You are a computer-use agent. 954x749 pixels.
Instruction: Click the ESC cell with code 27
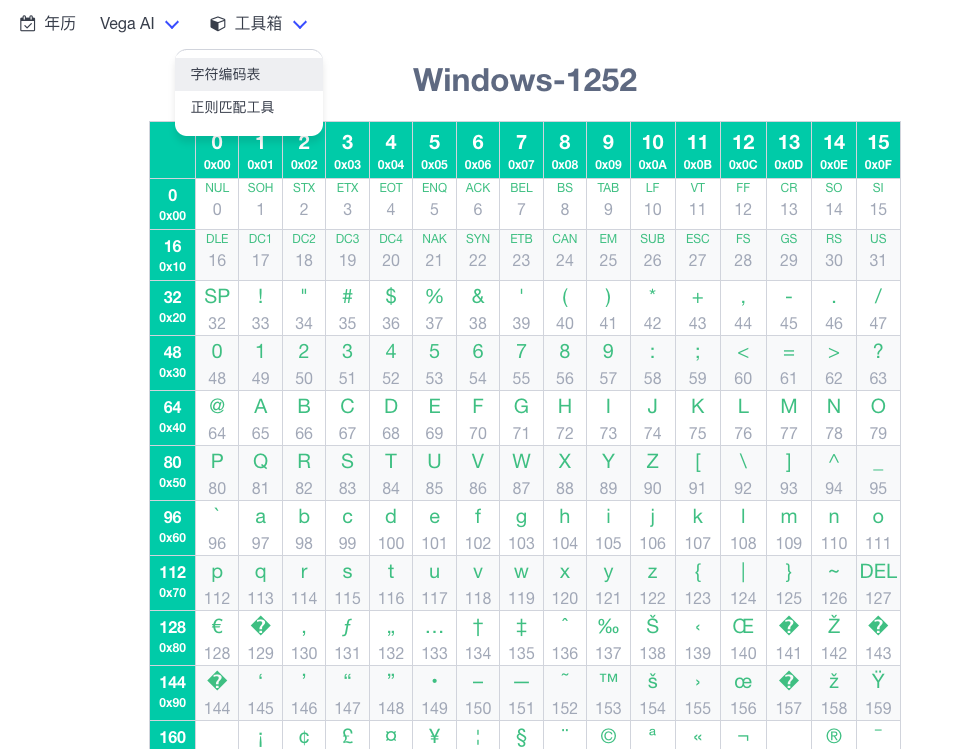click(x=698, y=255)
